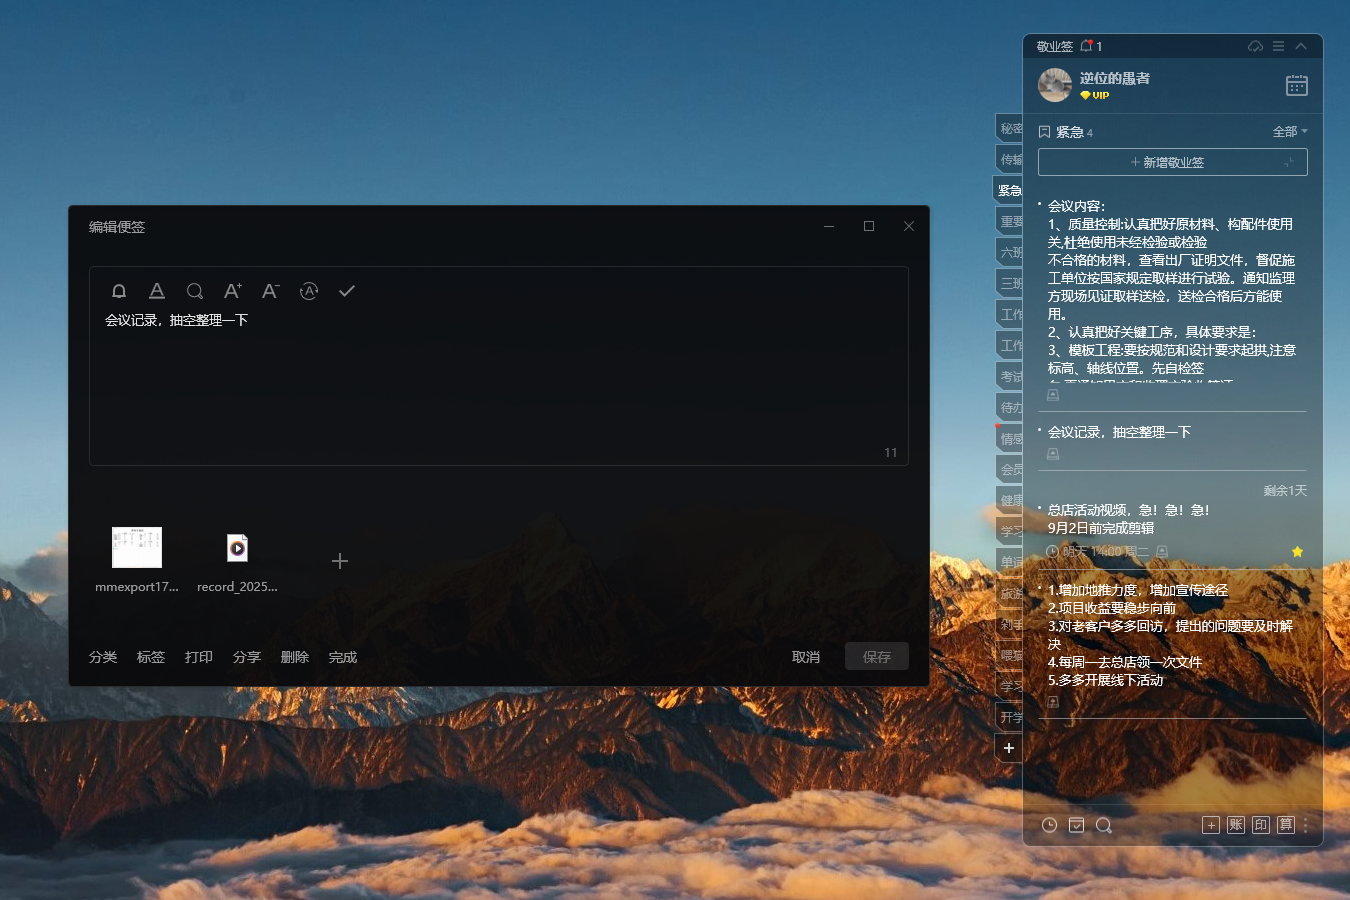1350x900 pixels.
Task: Save the note with the 保存 button
Action: 877,657
